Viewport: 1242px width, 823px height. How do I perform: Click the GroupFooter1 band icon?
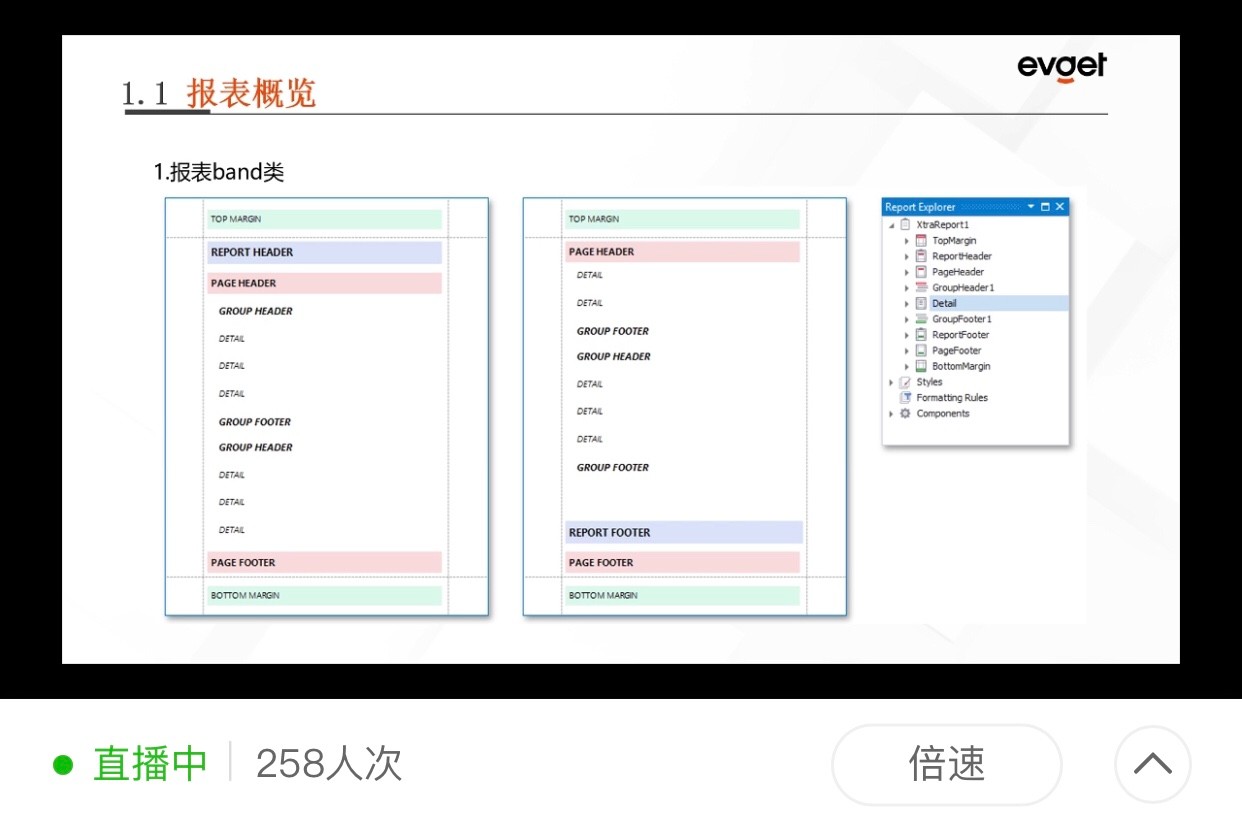[x=921, y=319]
